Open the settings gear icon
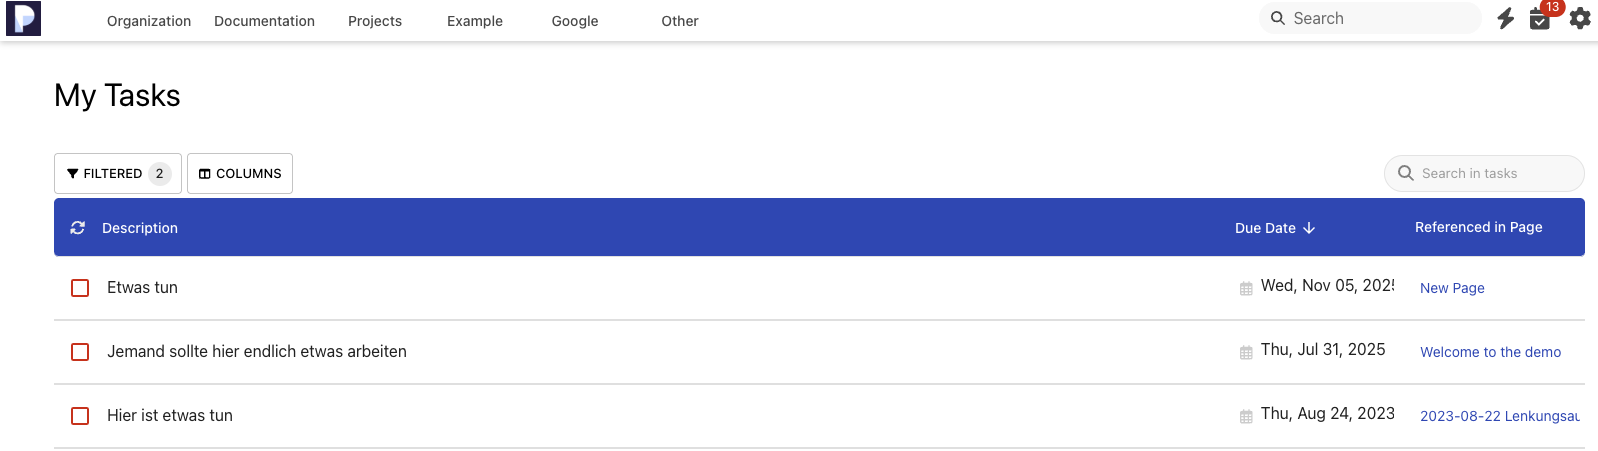 click(1580, 18)
